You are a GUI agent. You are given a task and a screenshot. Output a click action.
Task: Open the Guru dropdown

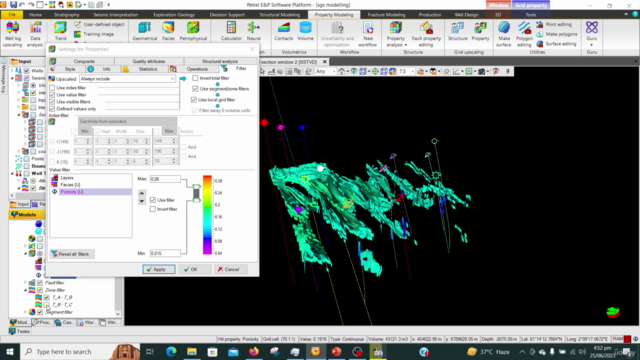click(x=591, y=45)
